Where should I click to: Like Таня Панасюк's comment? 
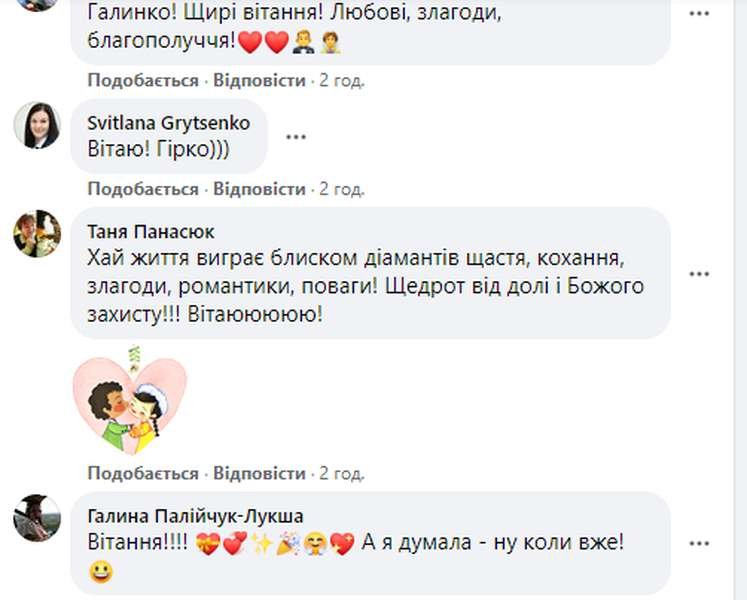142,473
